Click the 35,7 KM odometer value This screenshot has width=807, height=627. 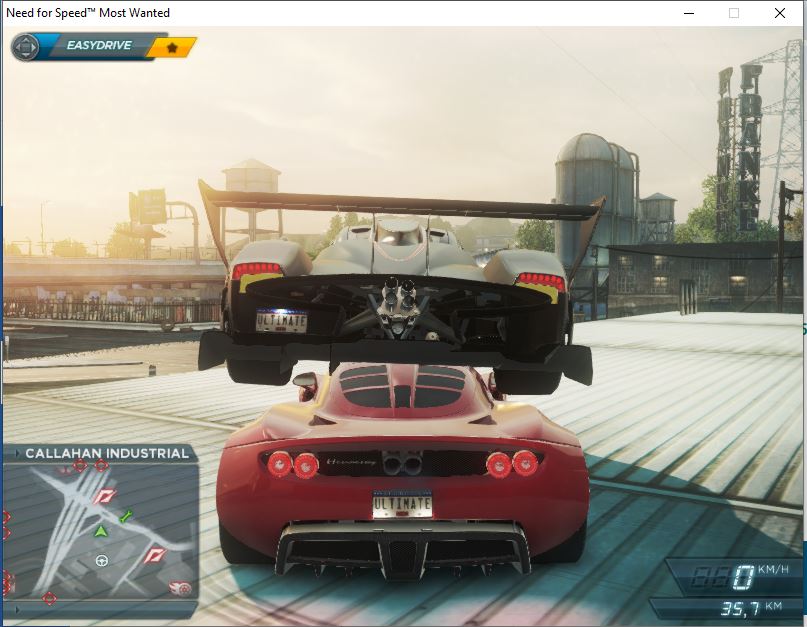(x=751, y=608)
